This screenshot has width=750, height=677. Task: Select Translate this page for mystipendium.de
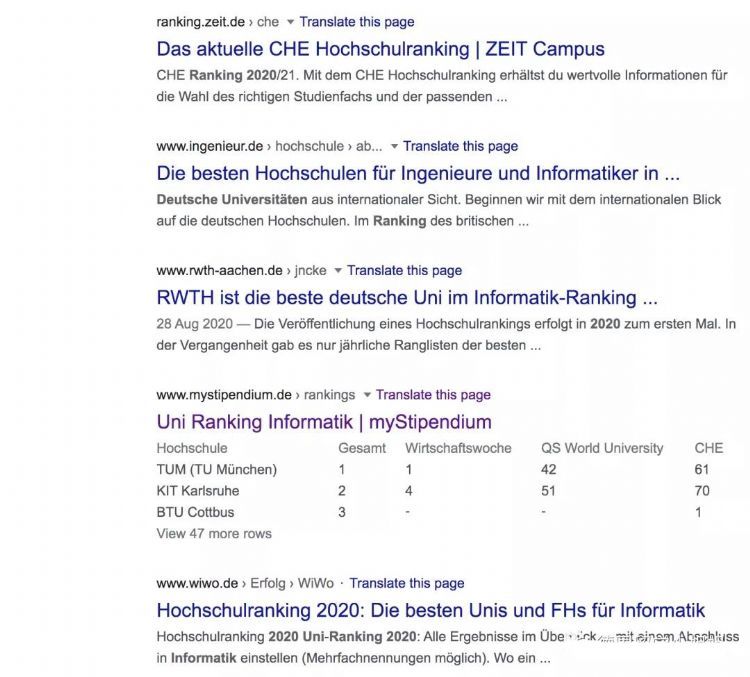[x=434, y=395]
